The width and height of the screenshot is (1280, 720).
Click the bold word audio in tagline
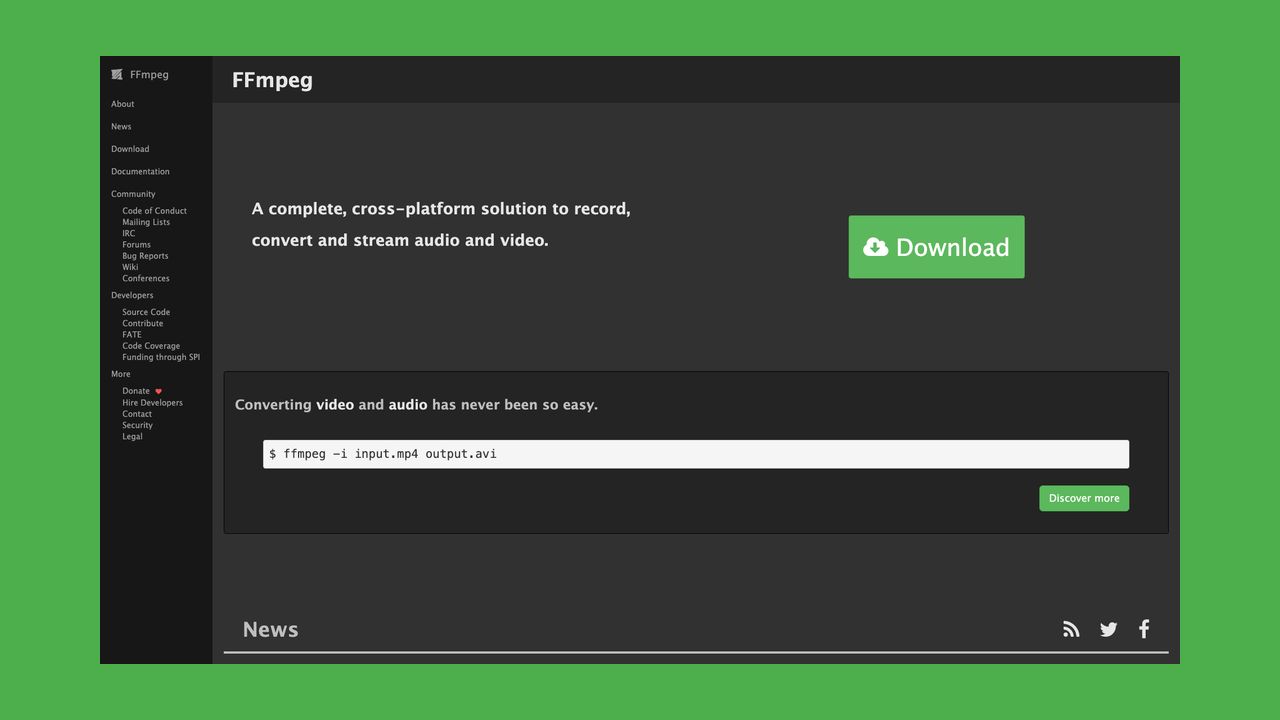[x=408, y=405]
